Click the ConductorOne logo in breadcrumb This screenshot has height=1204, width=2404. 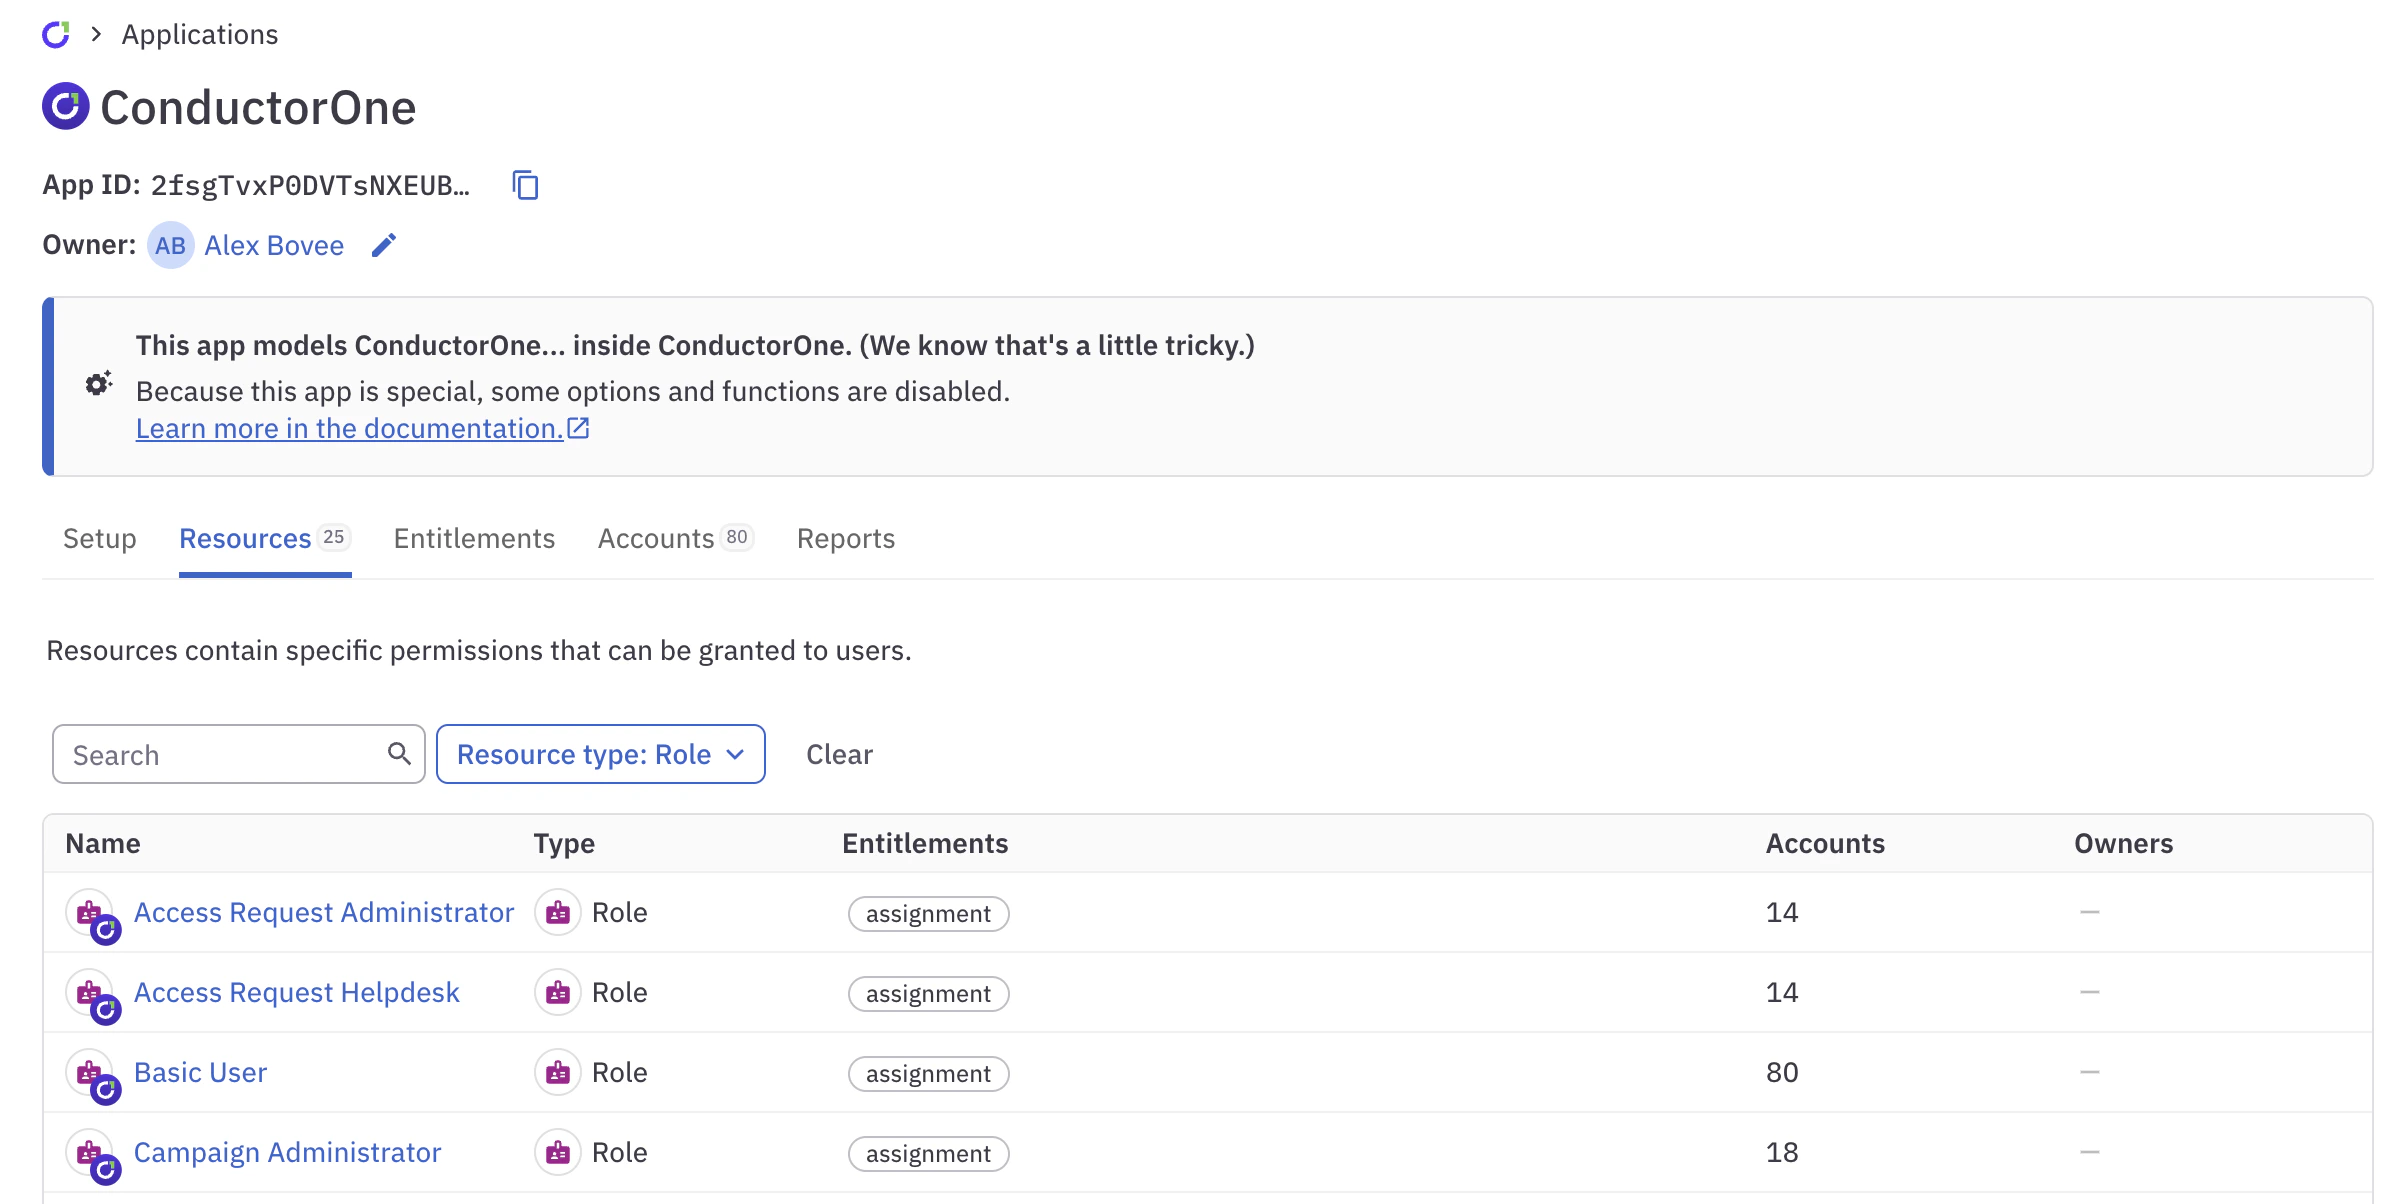click(57, 33)
